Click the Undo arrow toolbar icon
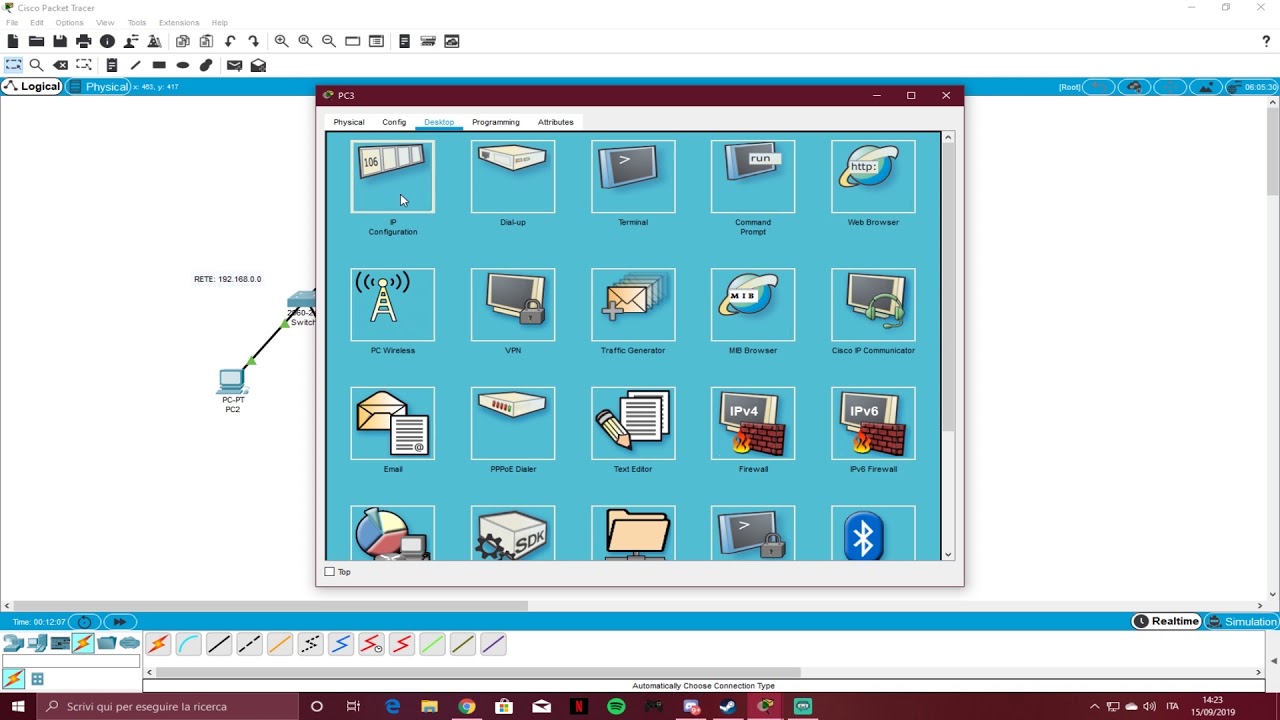 click(x=230, y=41)
